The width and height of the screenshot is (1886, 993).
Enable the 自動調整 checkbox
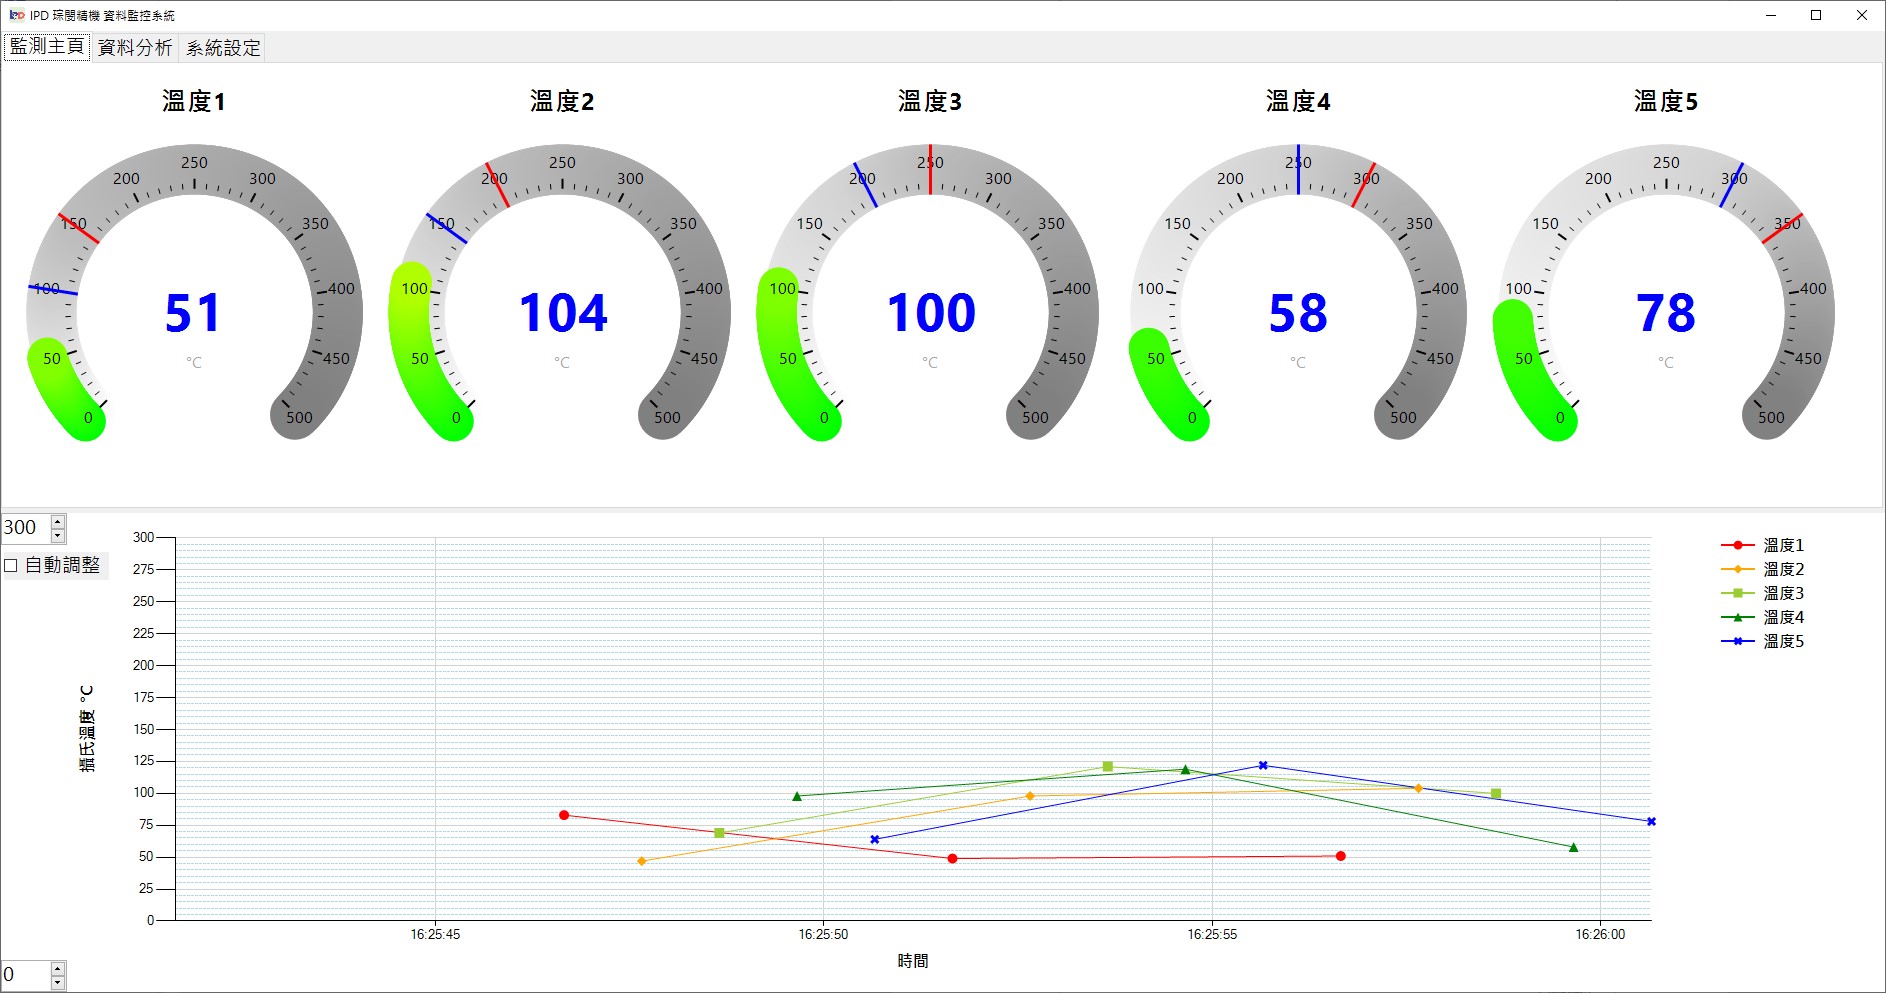click(12, 565)
